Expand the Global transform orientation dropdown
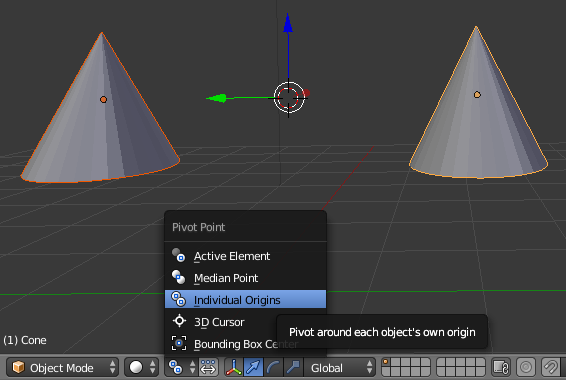Screen dimensions: 566x380 click(x=339, y=368)
